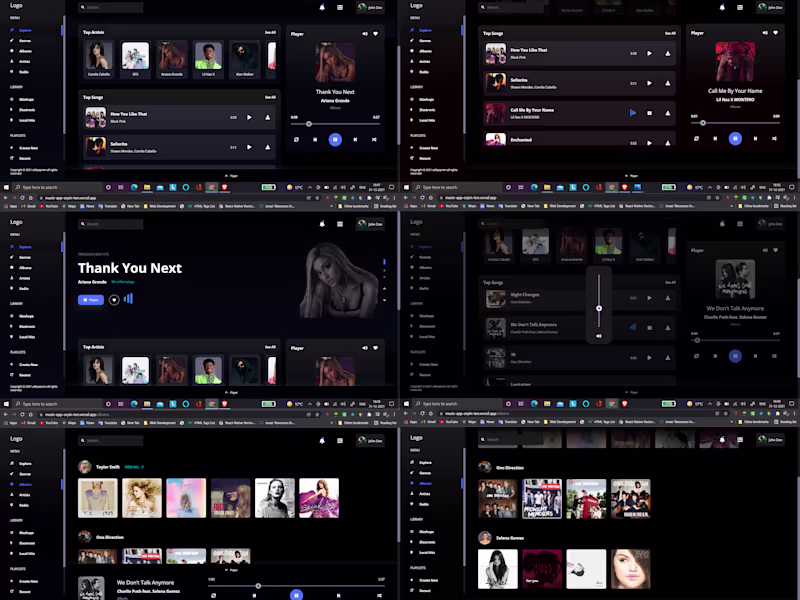The image size is (800, 600).
Task: Click previous track in Call Me By Your Name player
Action: (x=715, y=138)
